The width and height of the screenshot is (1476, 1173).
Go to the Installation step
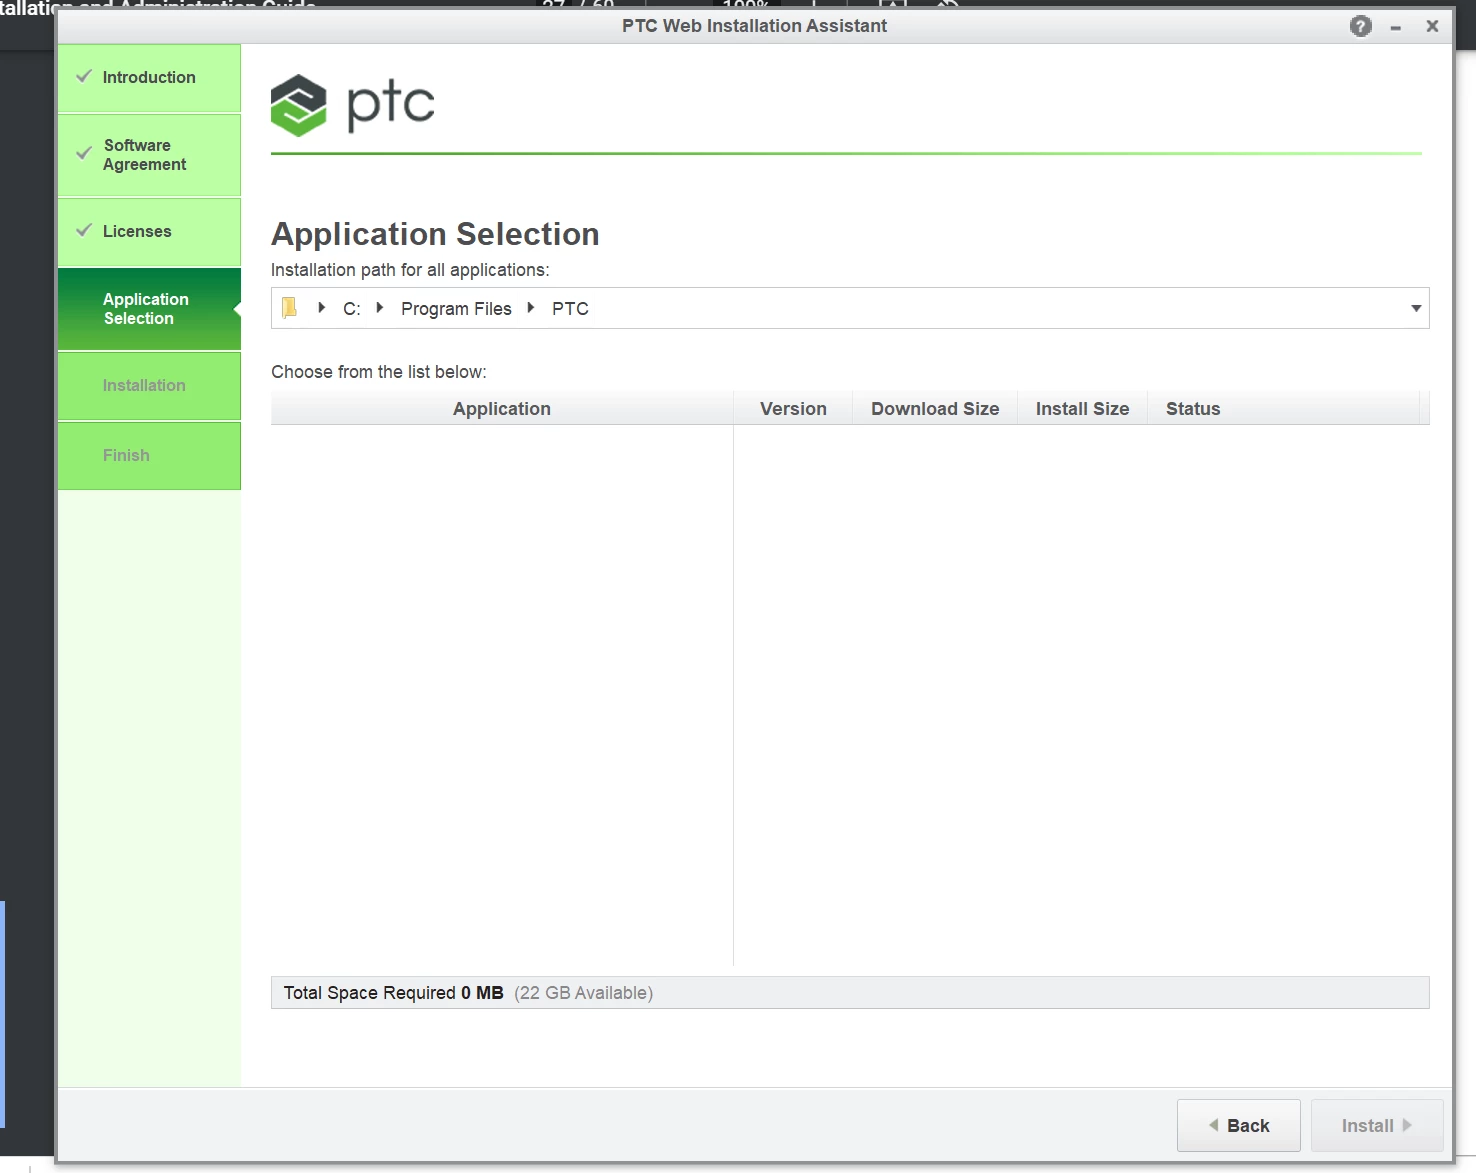coord(149,386)
